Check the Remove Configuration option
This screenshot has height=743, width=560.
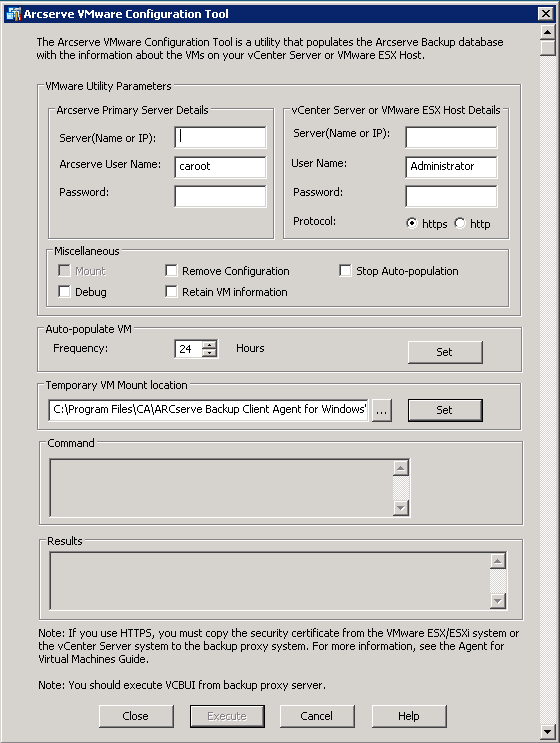(171, 271)
